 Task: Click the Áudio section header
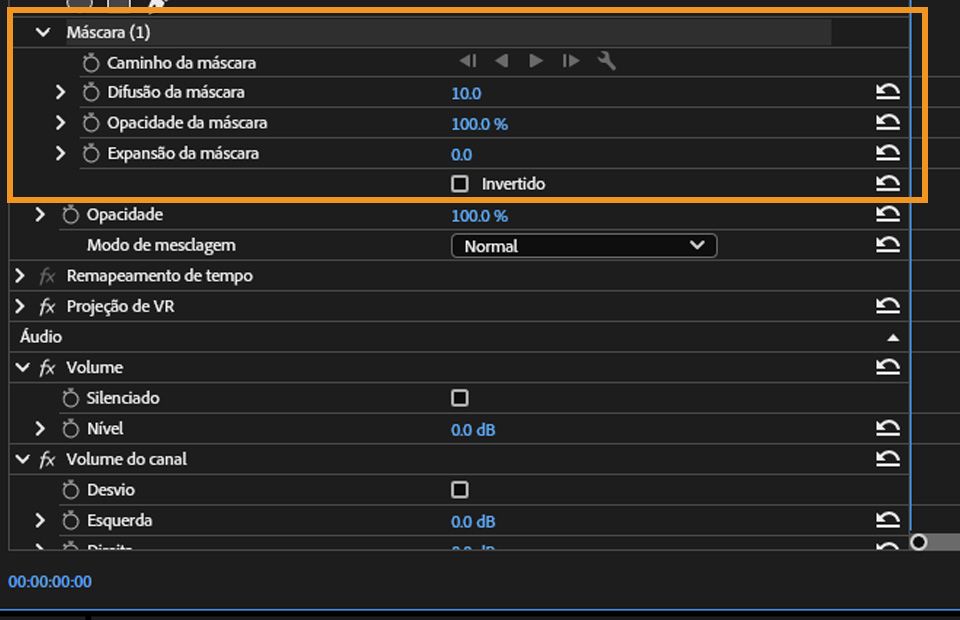pos(41,337)
